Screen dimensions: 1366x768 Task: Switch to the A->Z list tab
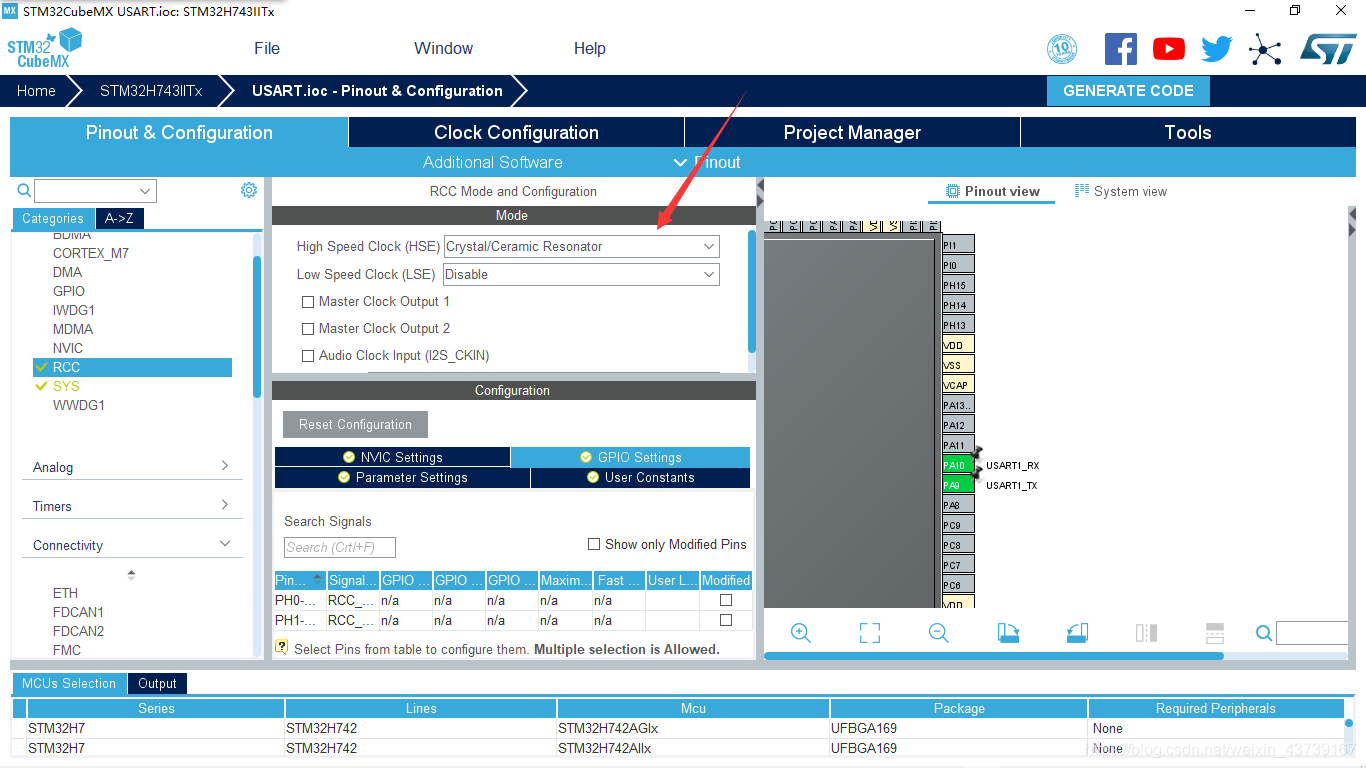coord(119,218)
